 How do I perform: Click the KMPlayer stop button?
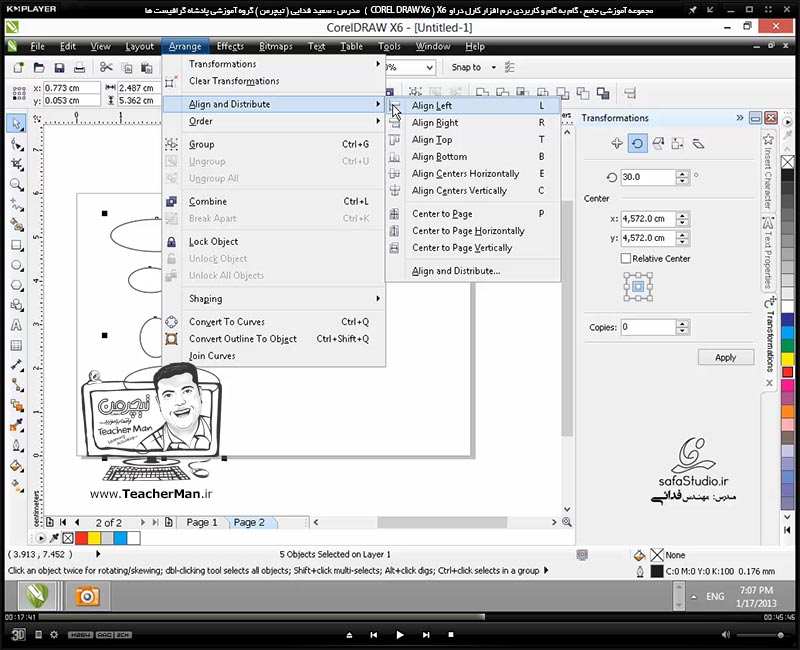click(451, 635)
